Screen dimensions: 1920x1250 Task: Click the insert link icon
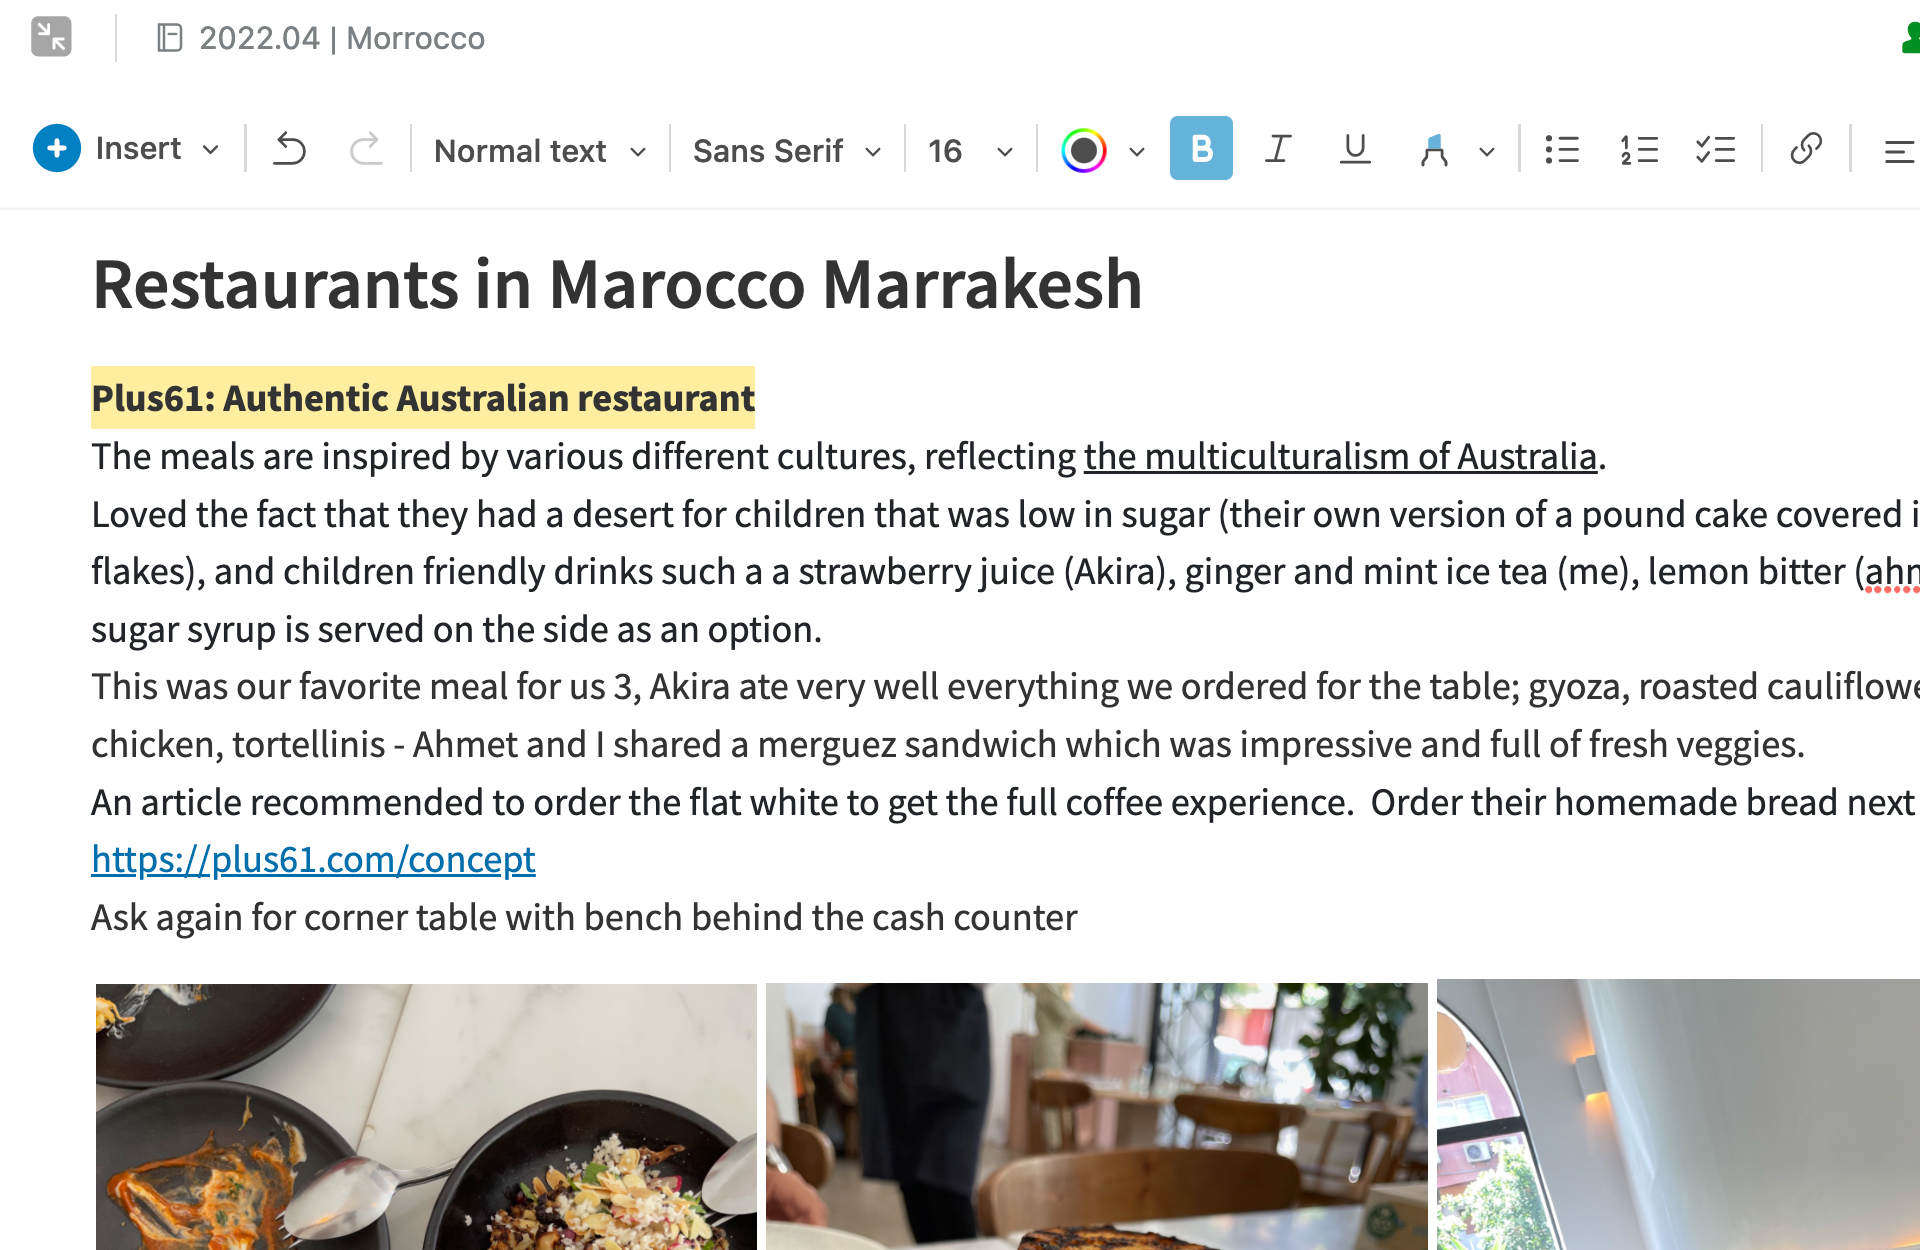point(1806,149)
